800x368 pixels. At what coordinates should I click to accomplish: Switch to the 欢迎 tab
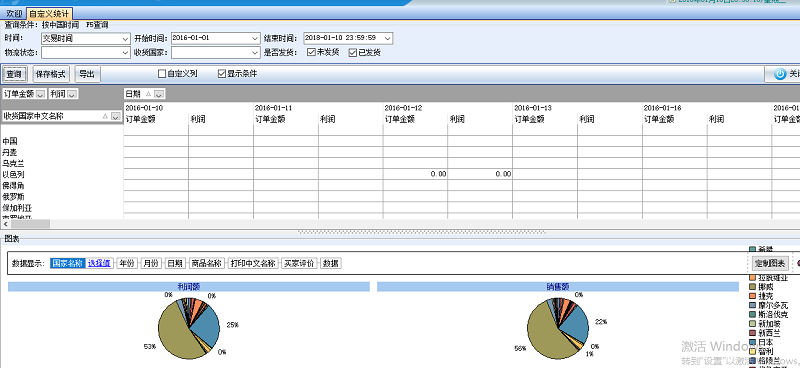pyautogui.click(x=14, y=14)
